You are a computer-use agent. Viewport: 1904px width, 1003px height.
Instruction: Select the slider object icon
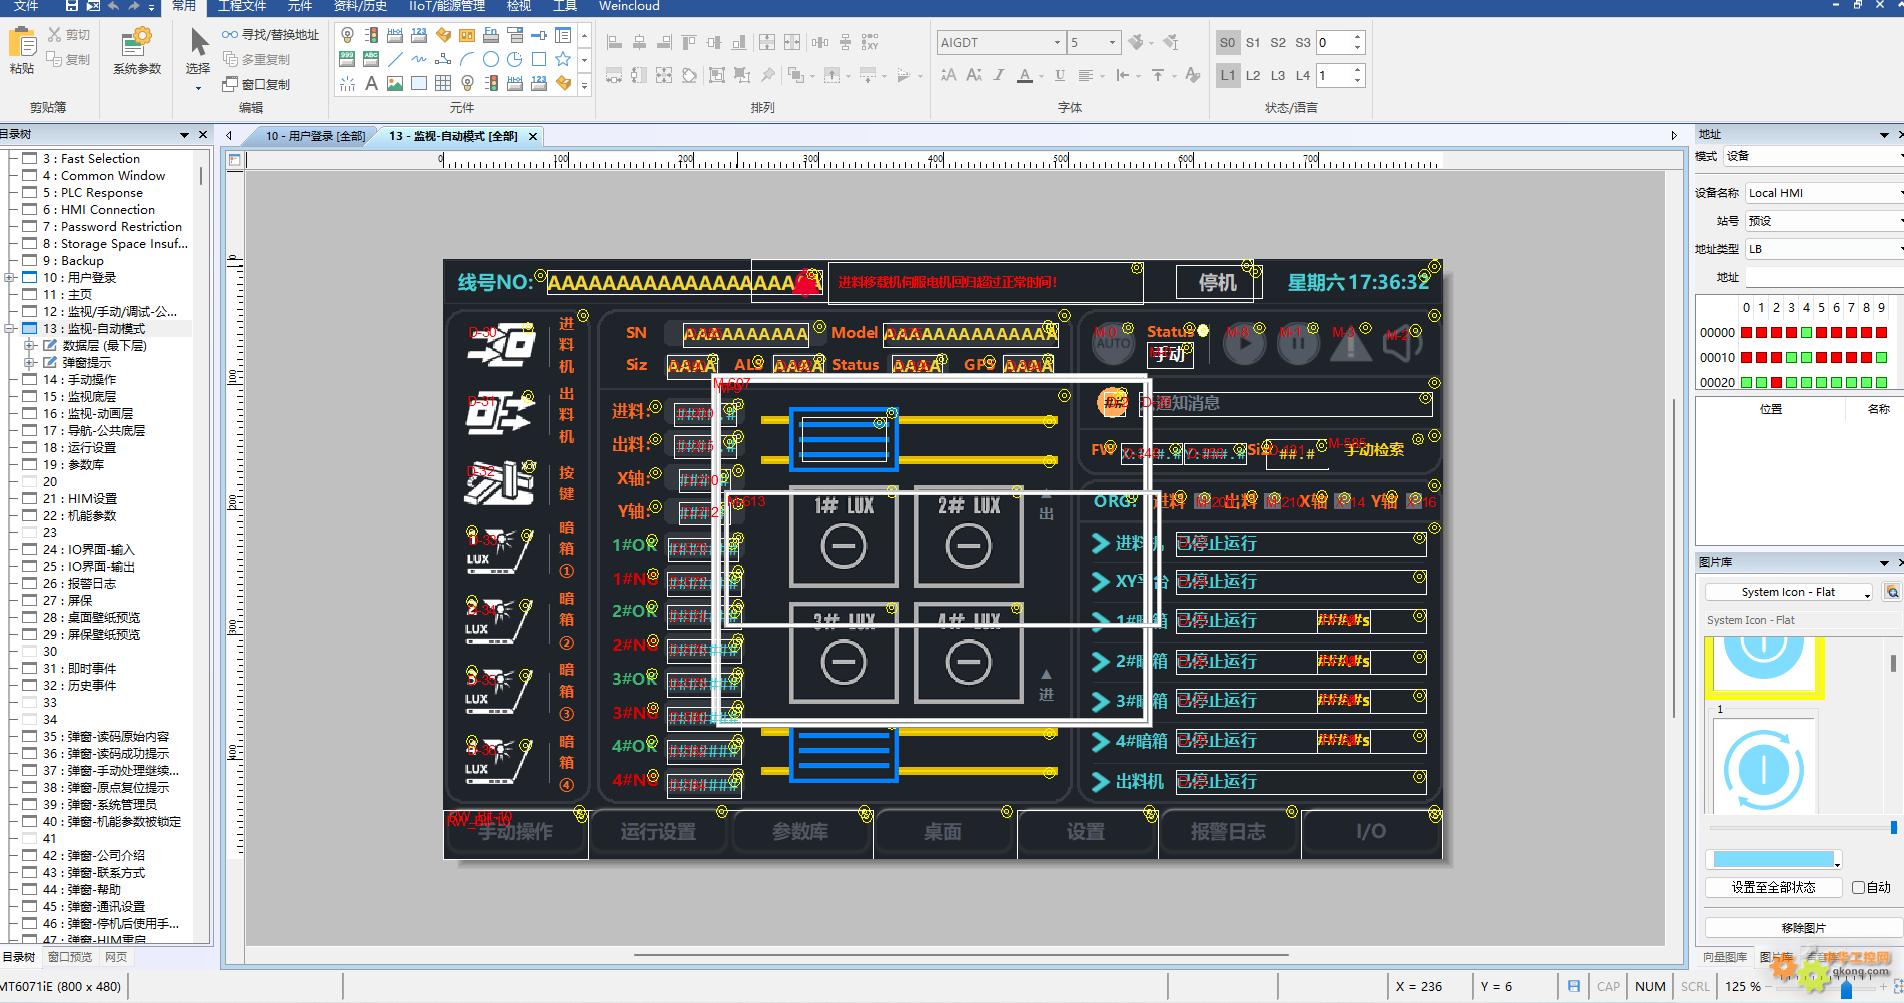pyautogui.click(x=539, y=36)
